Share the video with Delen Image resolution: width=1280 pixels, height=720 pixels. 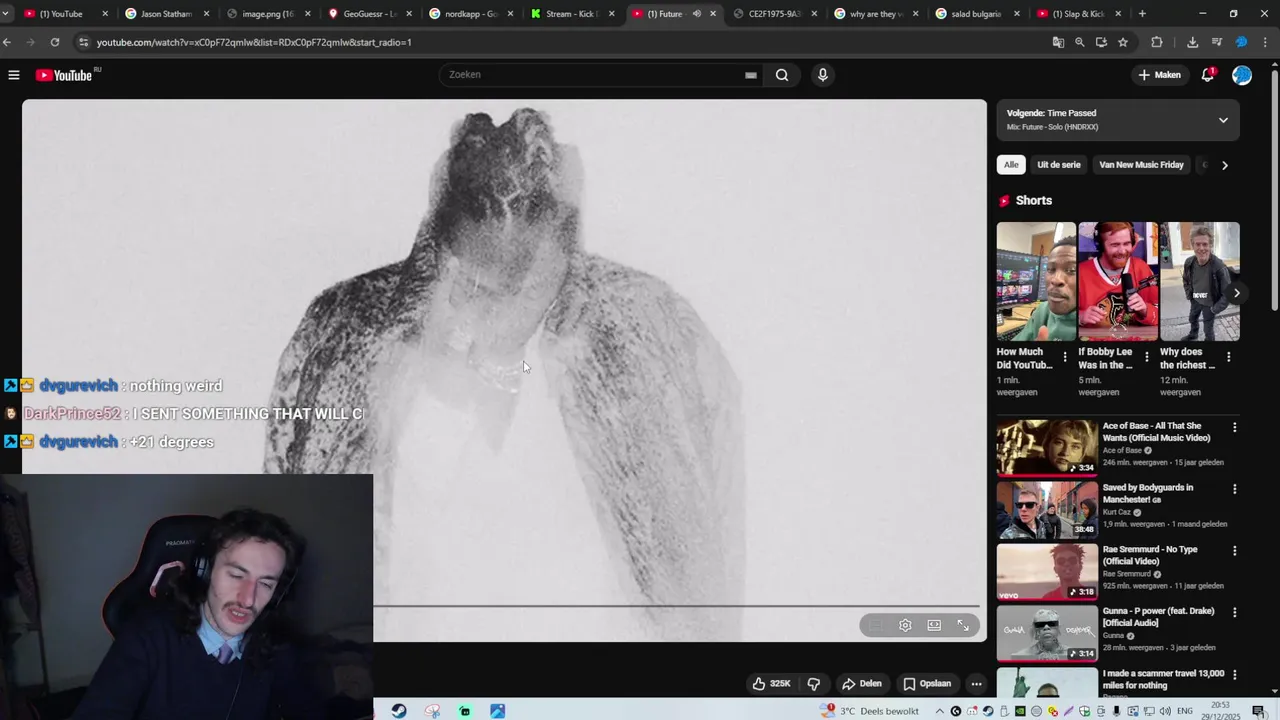(862, 684)
